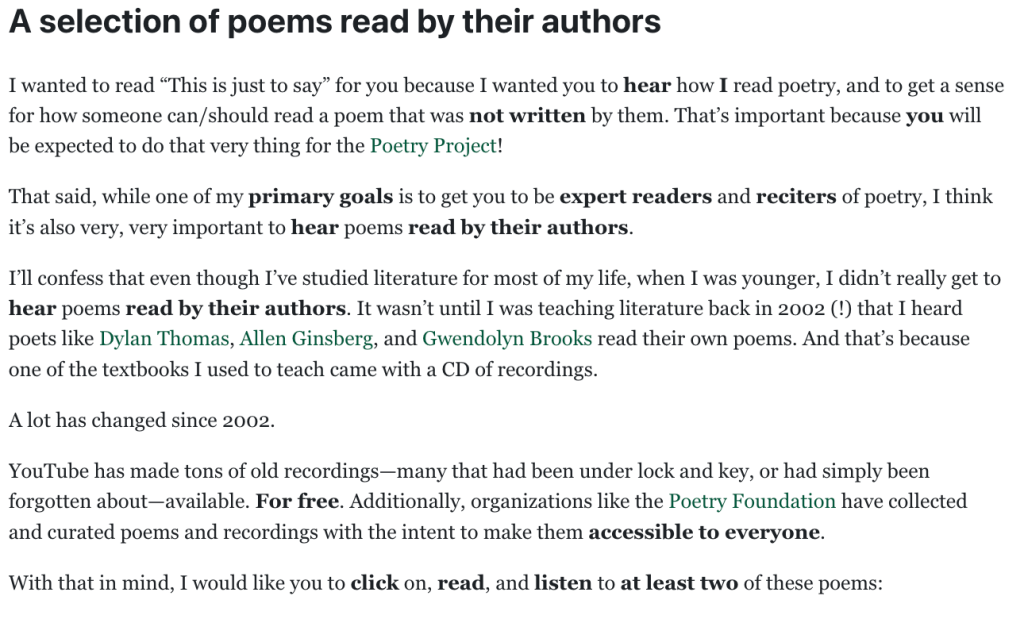Click the line "A lot has changed since 2002."
The height and width of the screenshot is (619, 1024).
pos(141,420)
